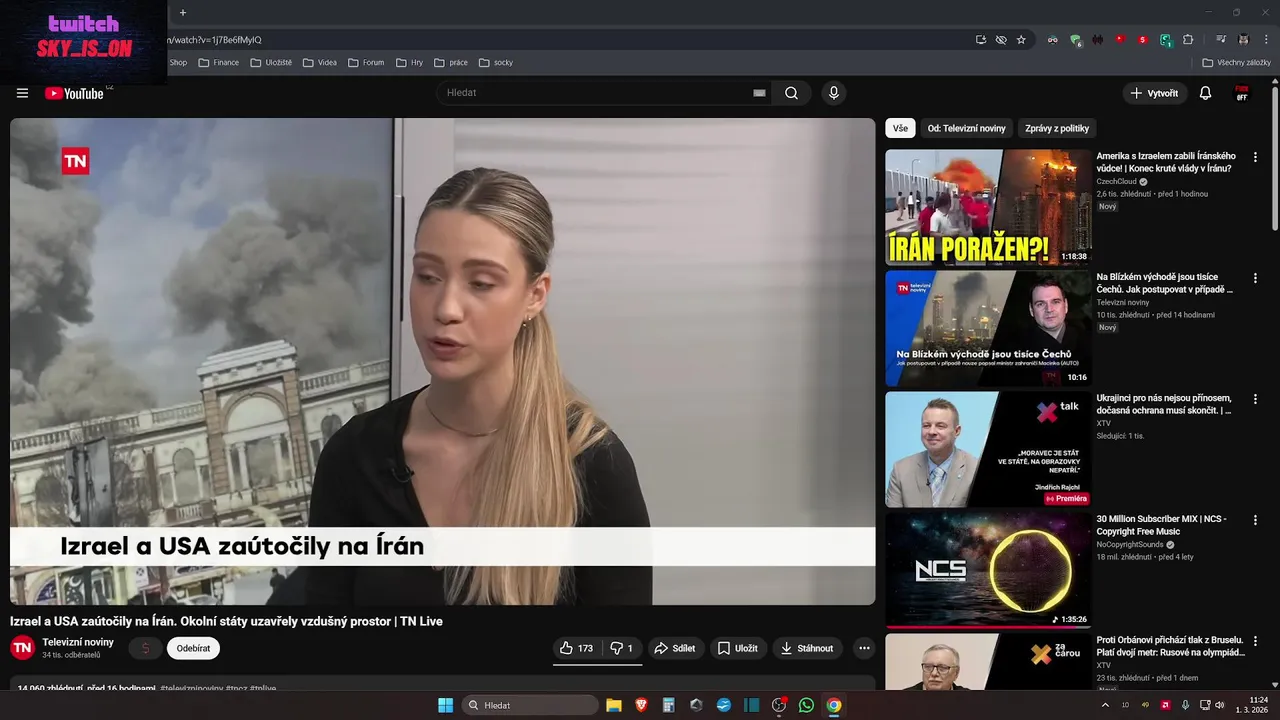Open the NCS 30 Million Subscriber MIX thumbnail
Screen dimensions: 1280x720
(988, 570)
